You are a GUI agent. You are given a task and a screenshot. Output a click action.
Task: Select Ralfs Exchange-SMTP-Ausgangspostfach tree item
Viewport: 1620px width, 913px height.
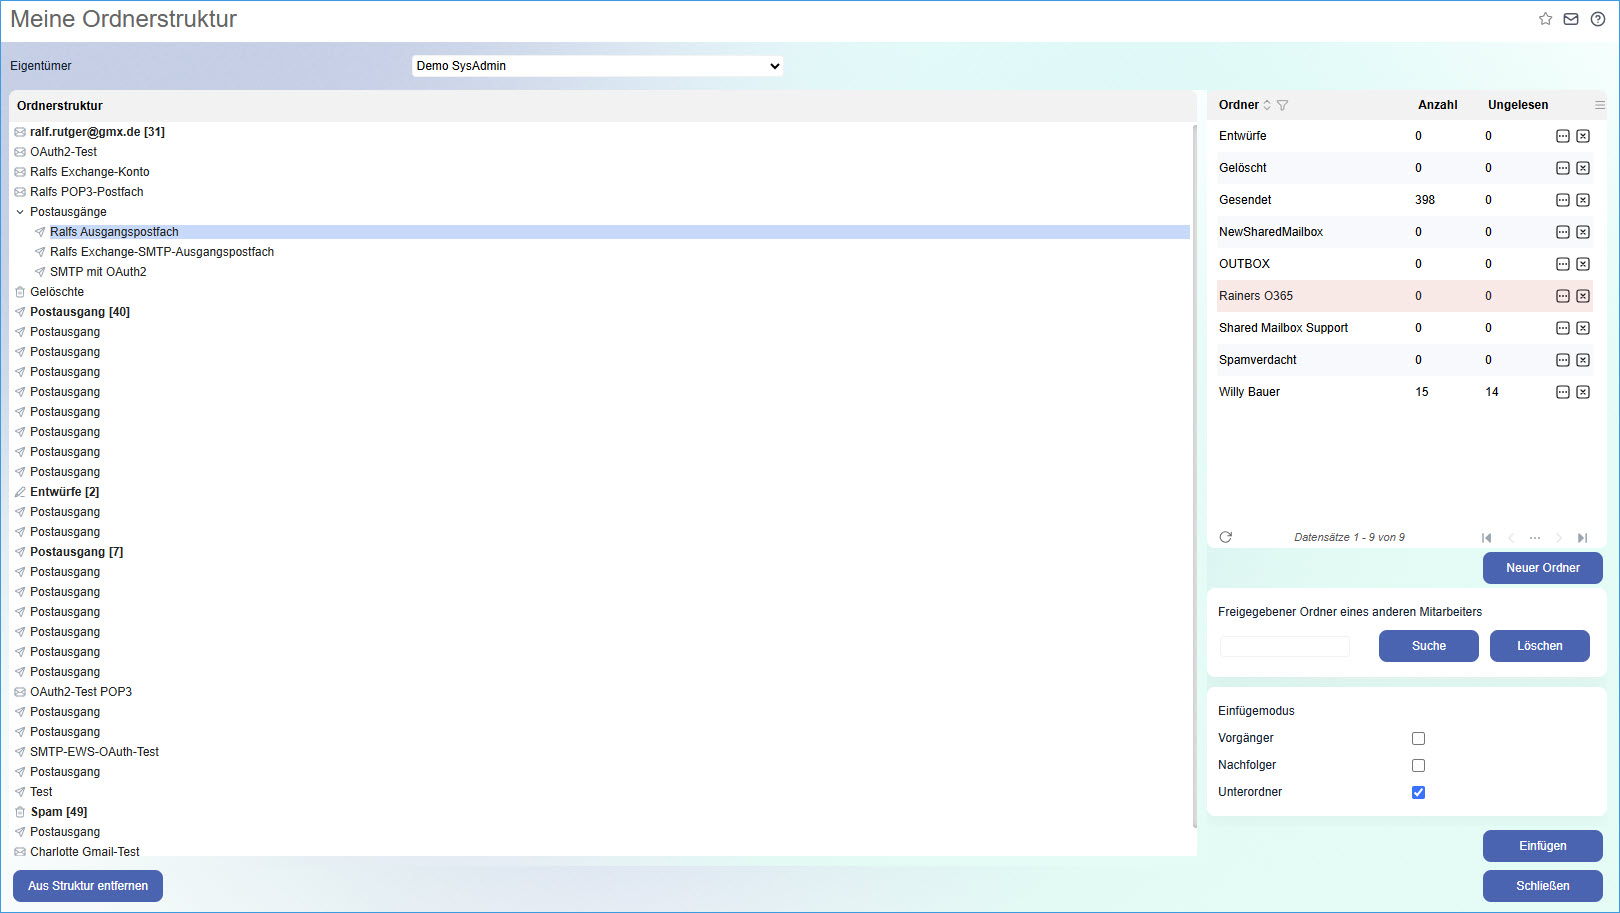162,252
